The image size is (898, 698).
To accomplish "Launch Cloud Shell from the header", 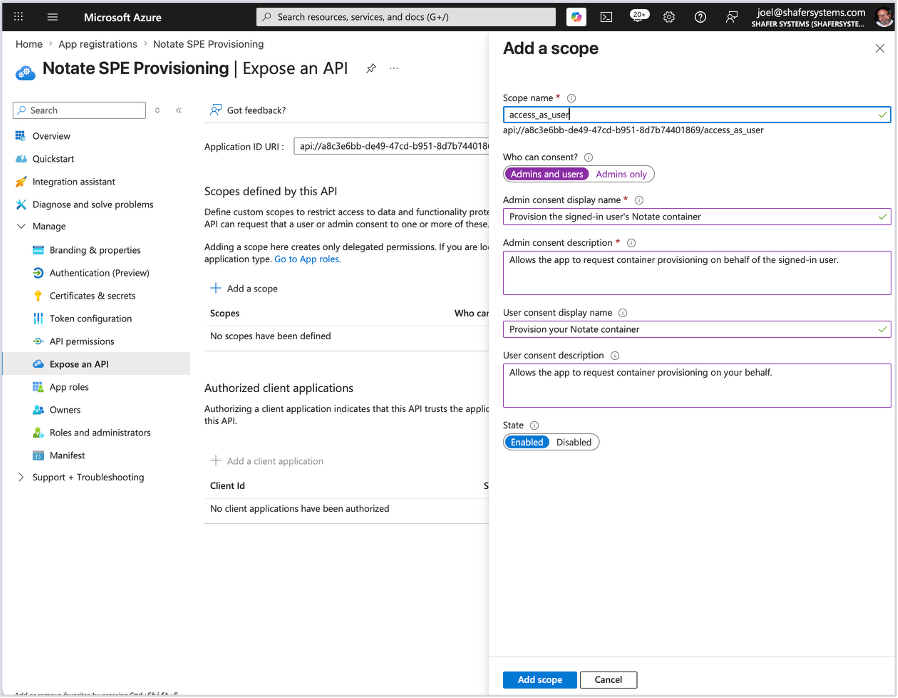I will tap(606, 17).
